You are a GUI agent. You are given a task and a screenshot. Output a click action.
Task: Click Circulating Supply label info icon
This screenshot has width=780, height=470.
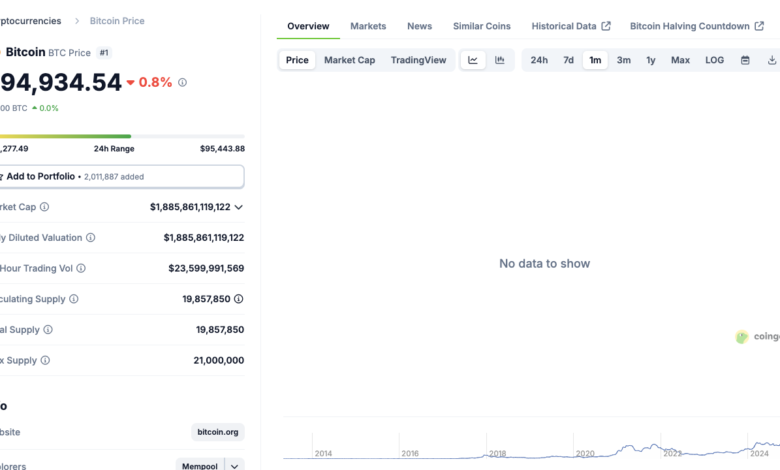point(74,299)
